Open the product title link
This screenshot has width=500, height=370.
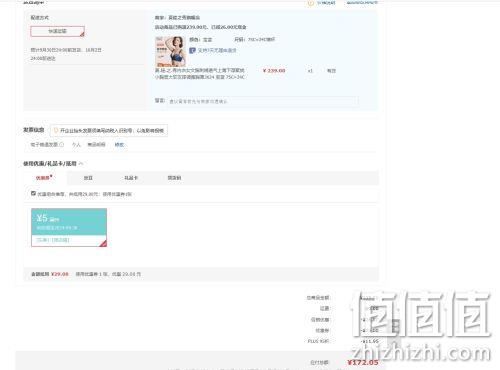pos(200,74)
